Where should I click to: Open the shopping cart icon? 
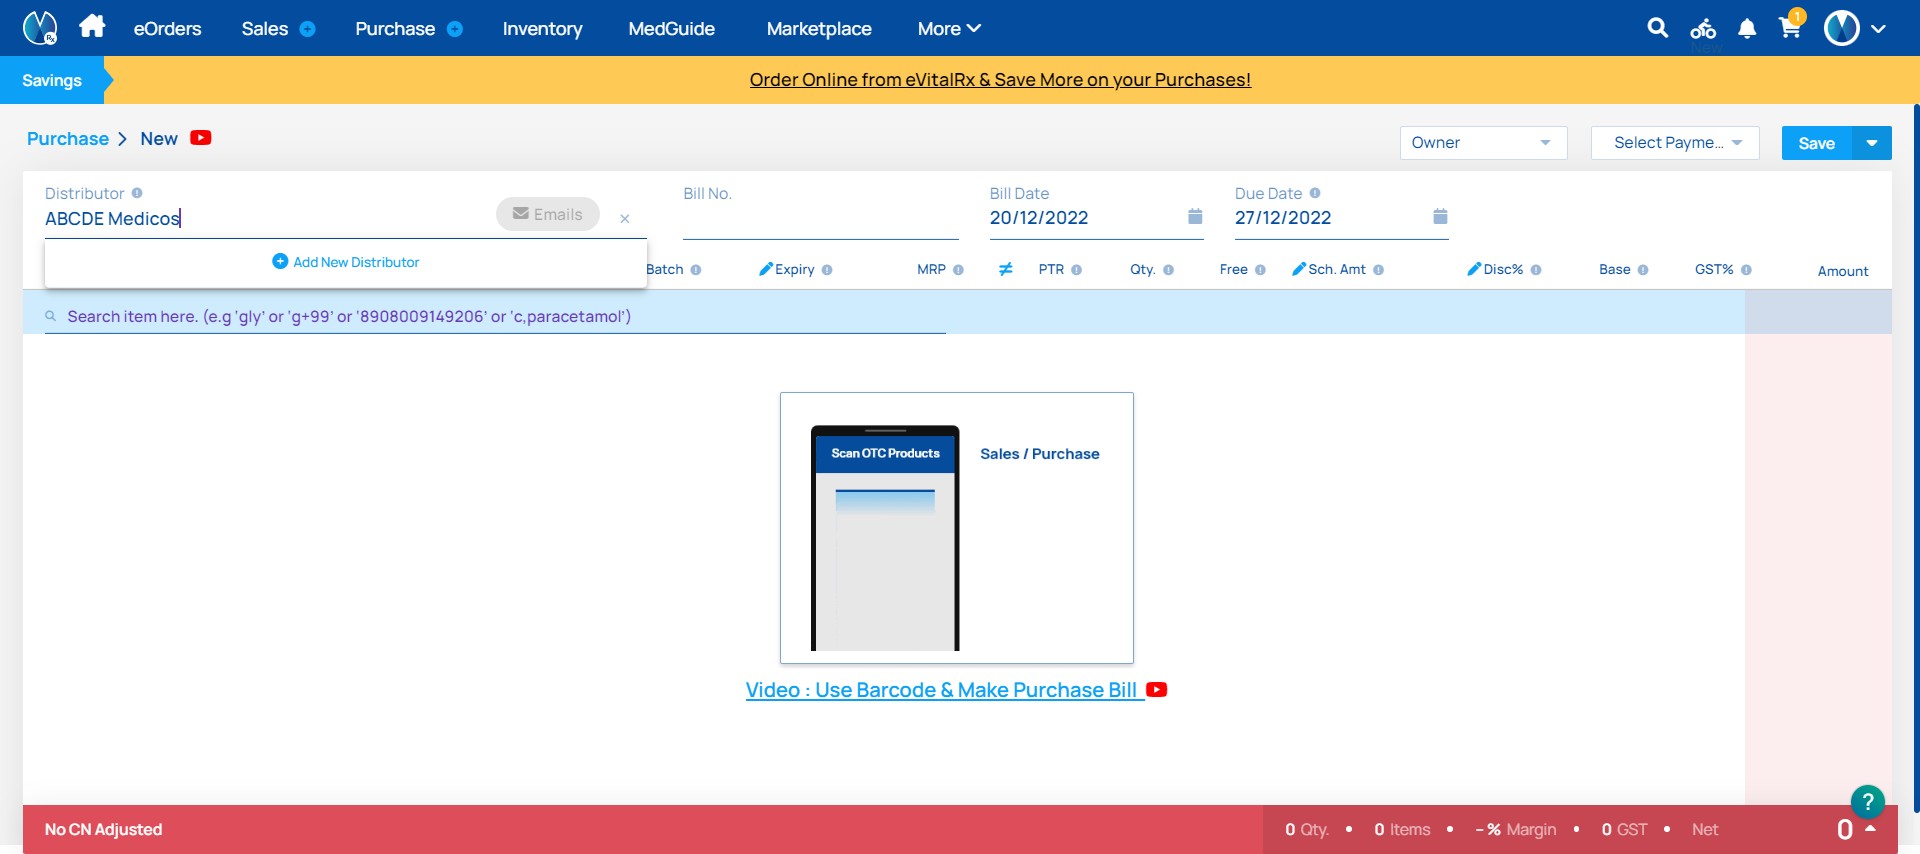click(x=1790, y=27)
